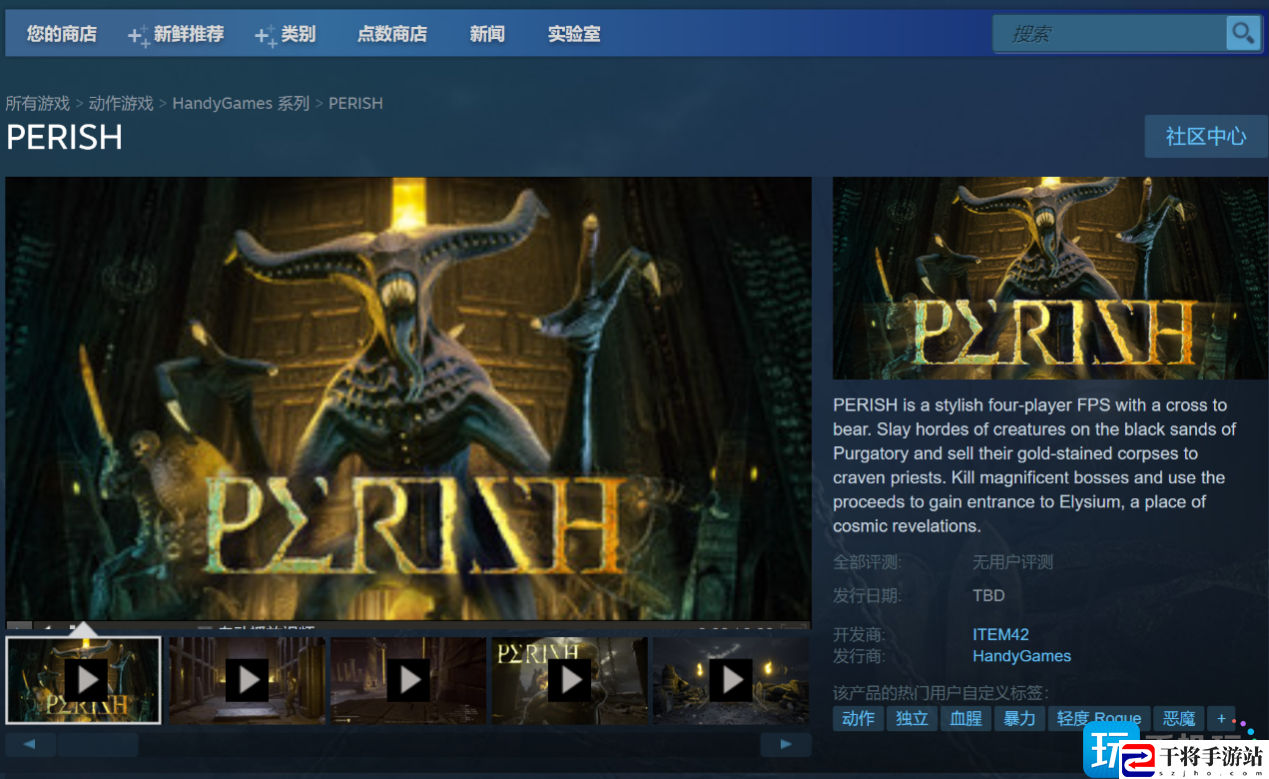The image size is (1269, 779).
Task: Follow the 动作游戏 breadcrumb
Action: [x=121, y=103]
